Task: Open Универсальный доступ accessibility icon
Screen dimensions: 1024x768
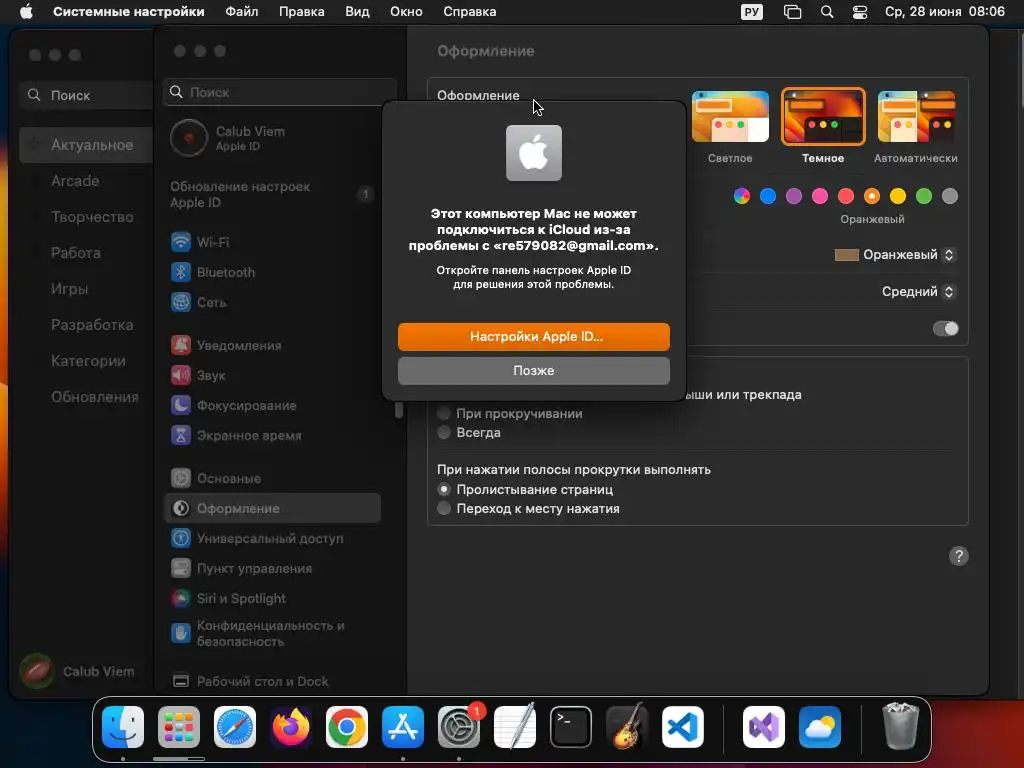Action: pyautogui.click(x=181, y=538)
